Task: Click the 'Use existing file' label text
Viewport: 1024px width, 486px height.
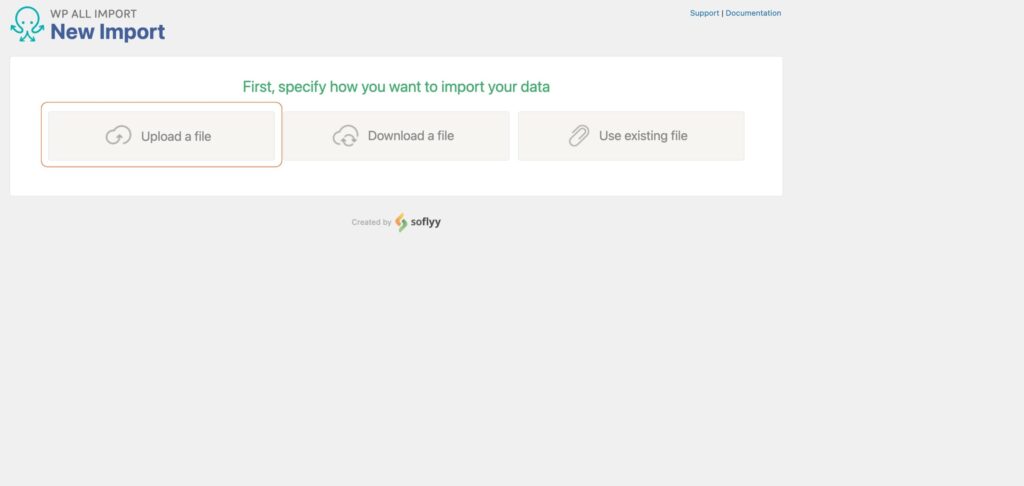Action: [x=643, y=136]
